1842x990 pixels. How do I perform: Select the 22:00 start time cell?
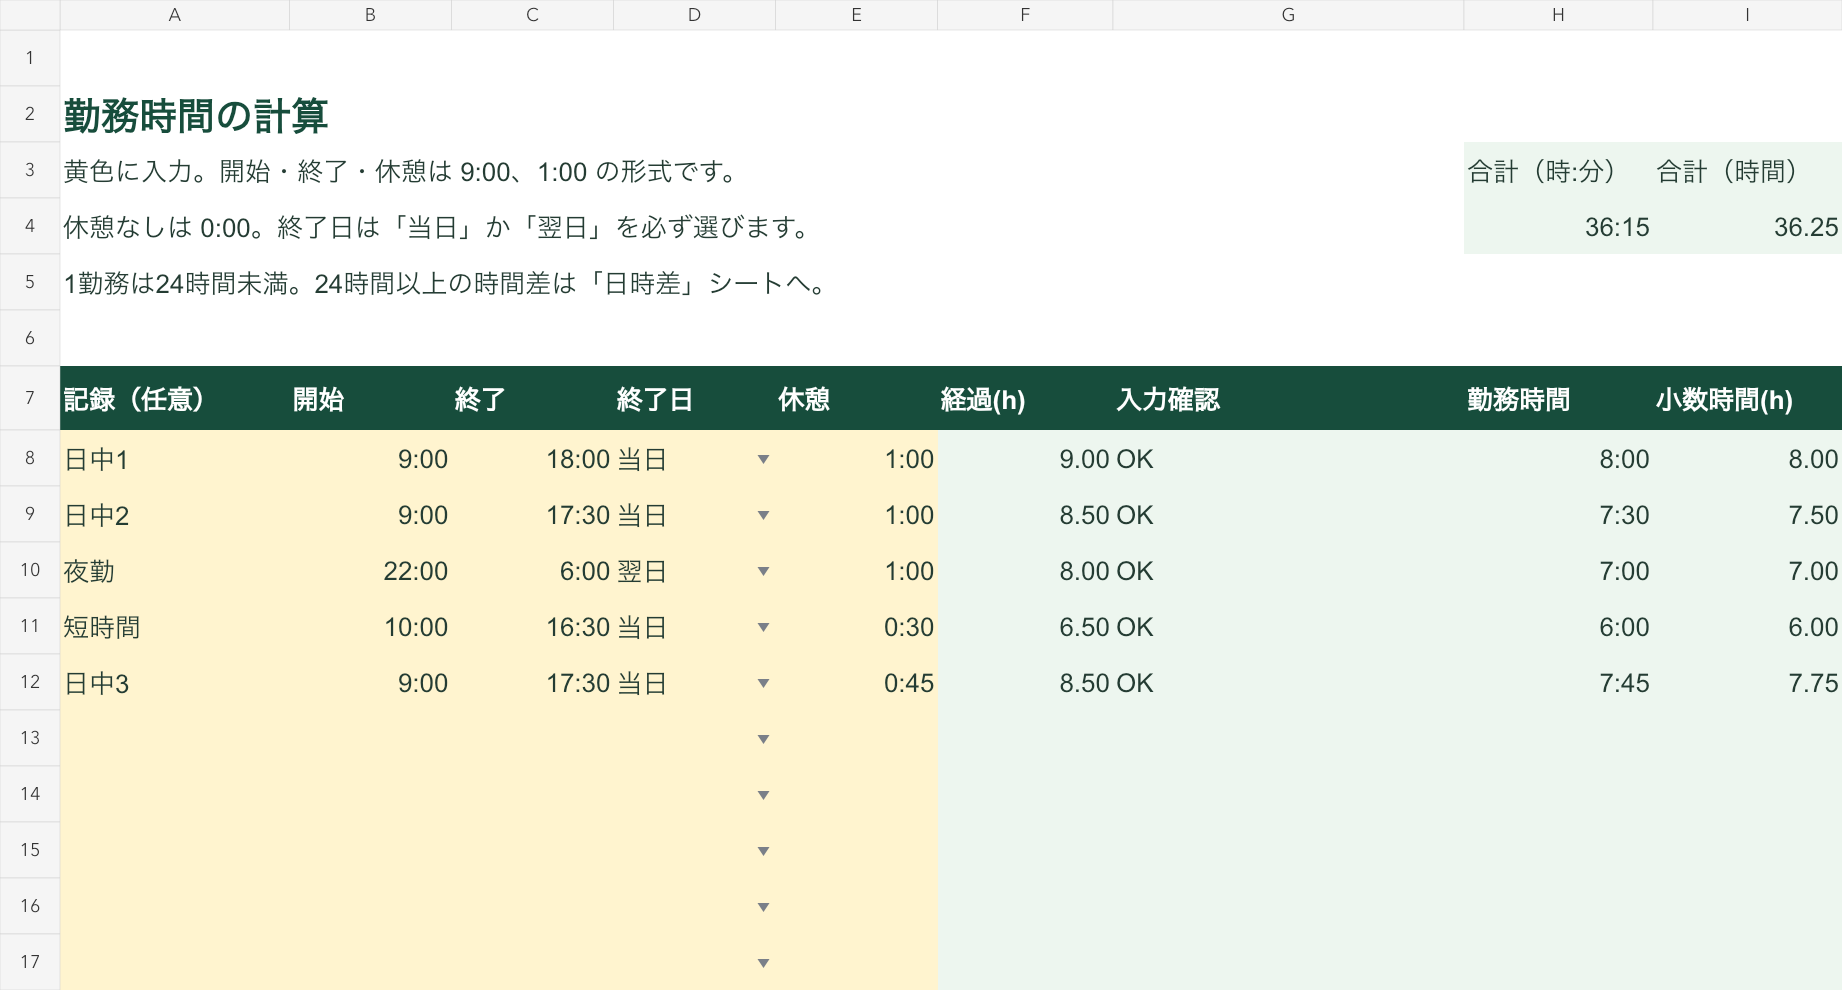point(371,571)
